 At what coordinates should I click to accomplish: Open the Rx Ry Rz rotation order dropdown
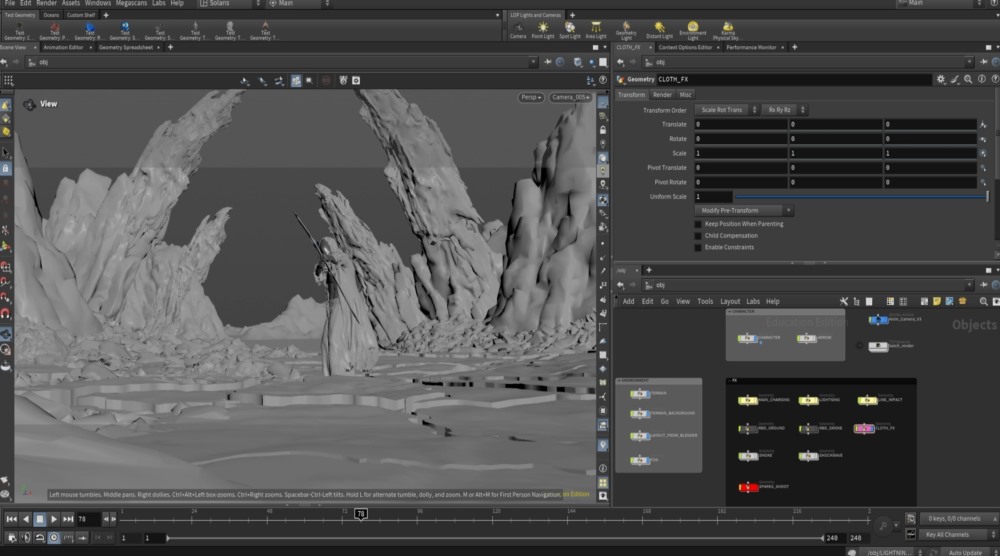pos(784,110)
